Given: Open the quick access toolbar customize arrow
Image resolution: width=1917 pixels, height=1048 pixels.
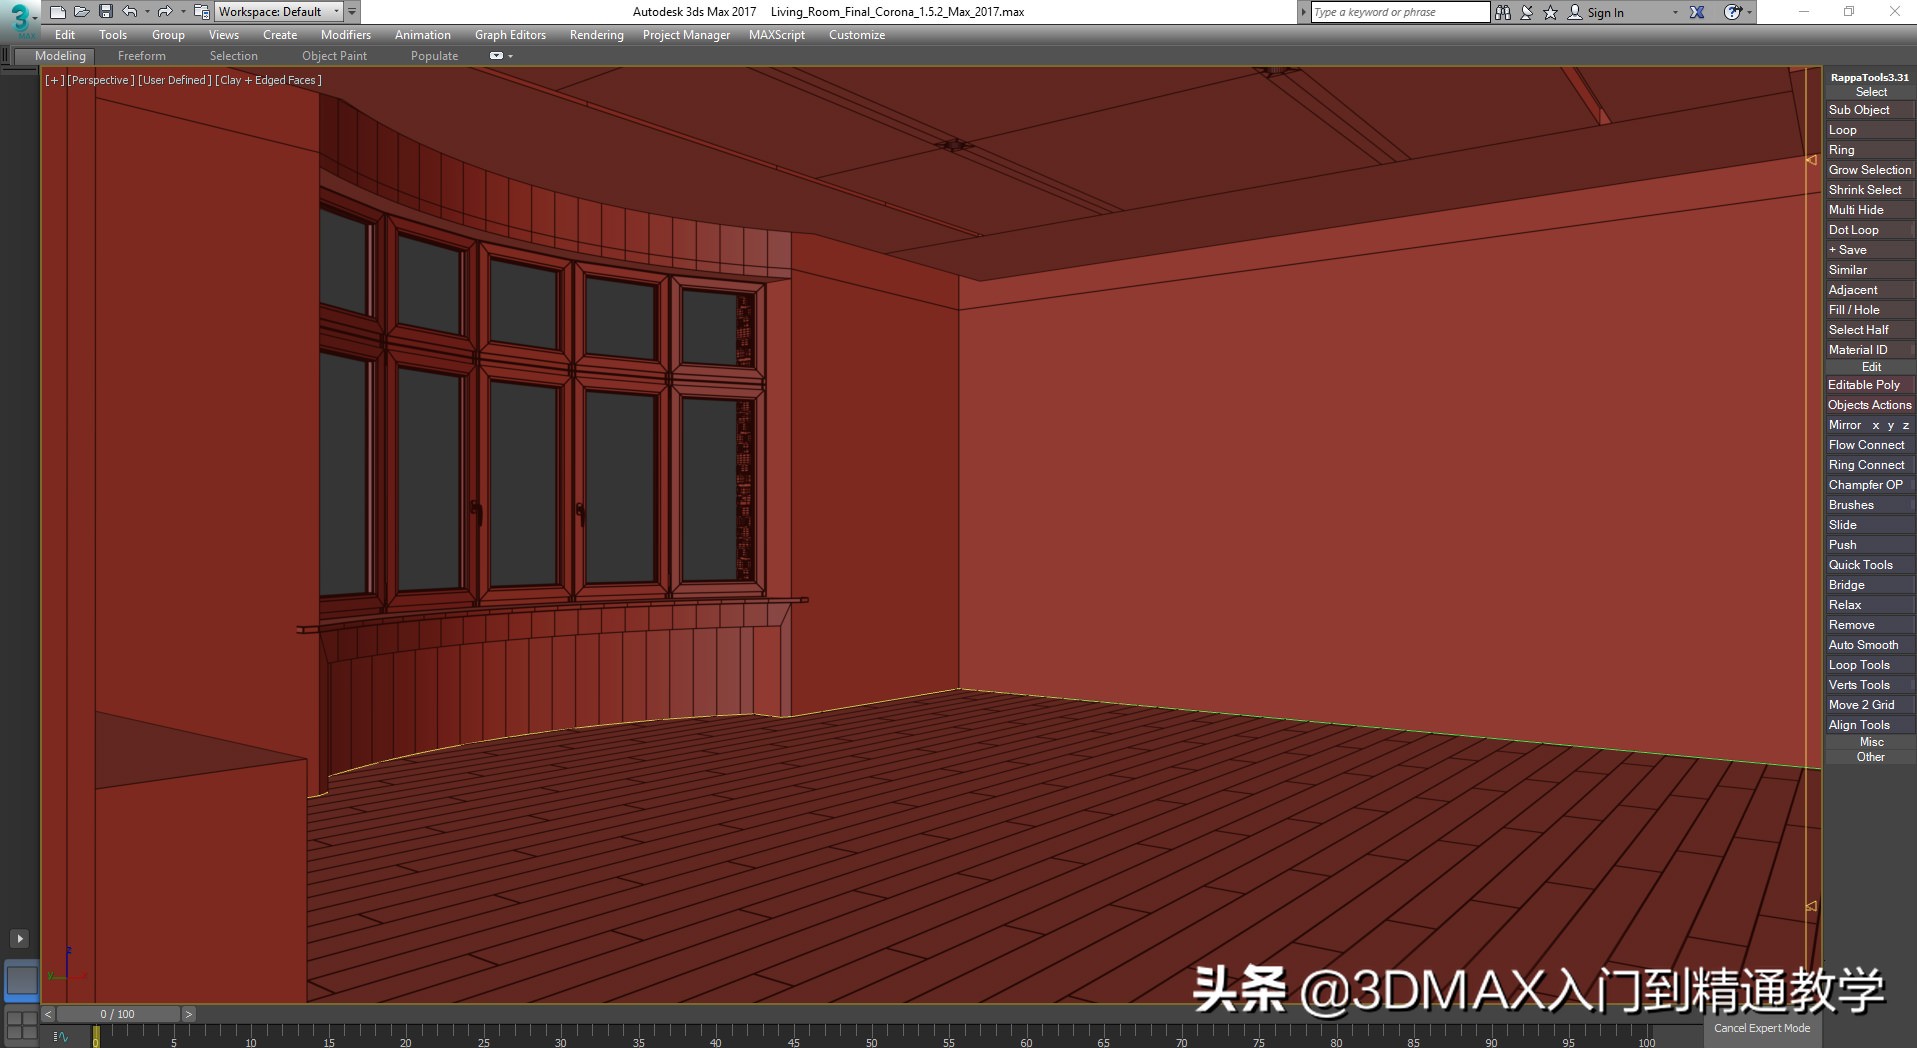Looking at the screenshot, I should coord(352,12).
